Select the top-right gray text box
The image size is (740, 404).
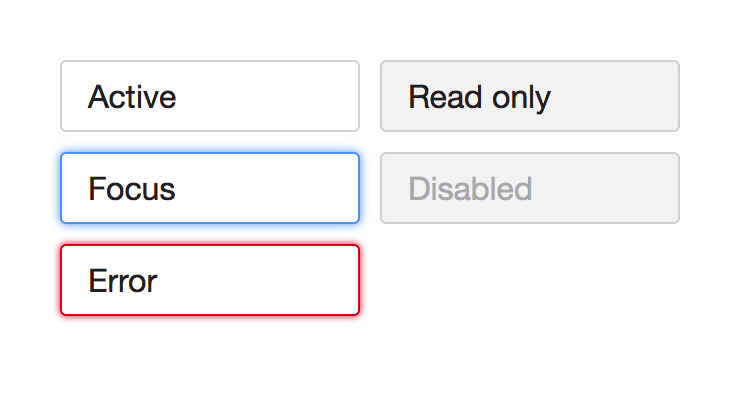point(530,96)
